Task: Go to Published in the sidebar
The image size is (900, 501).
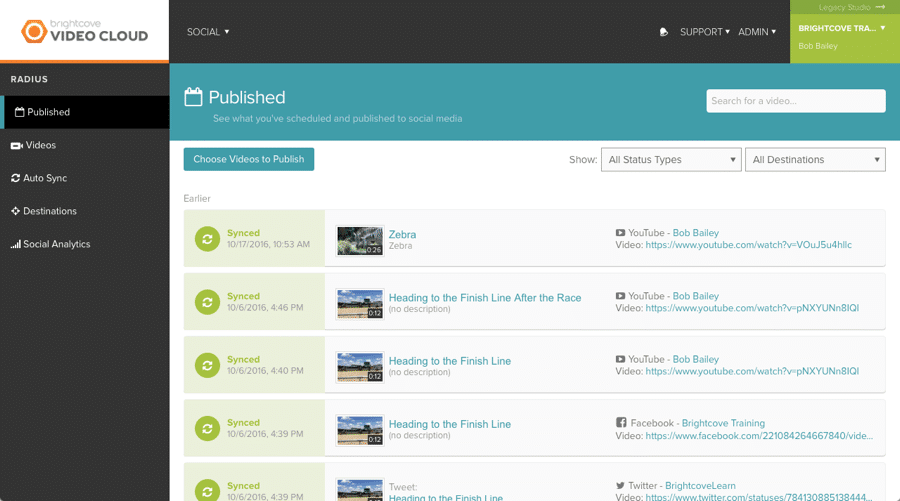Action: 85,112
